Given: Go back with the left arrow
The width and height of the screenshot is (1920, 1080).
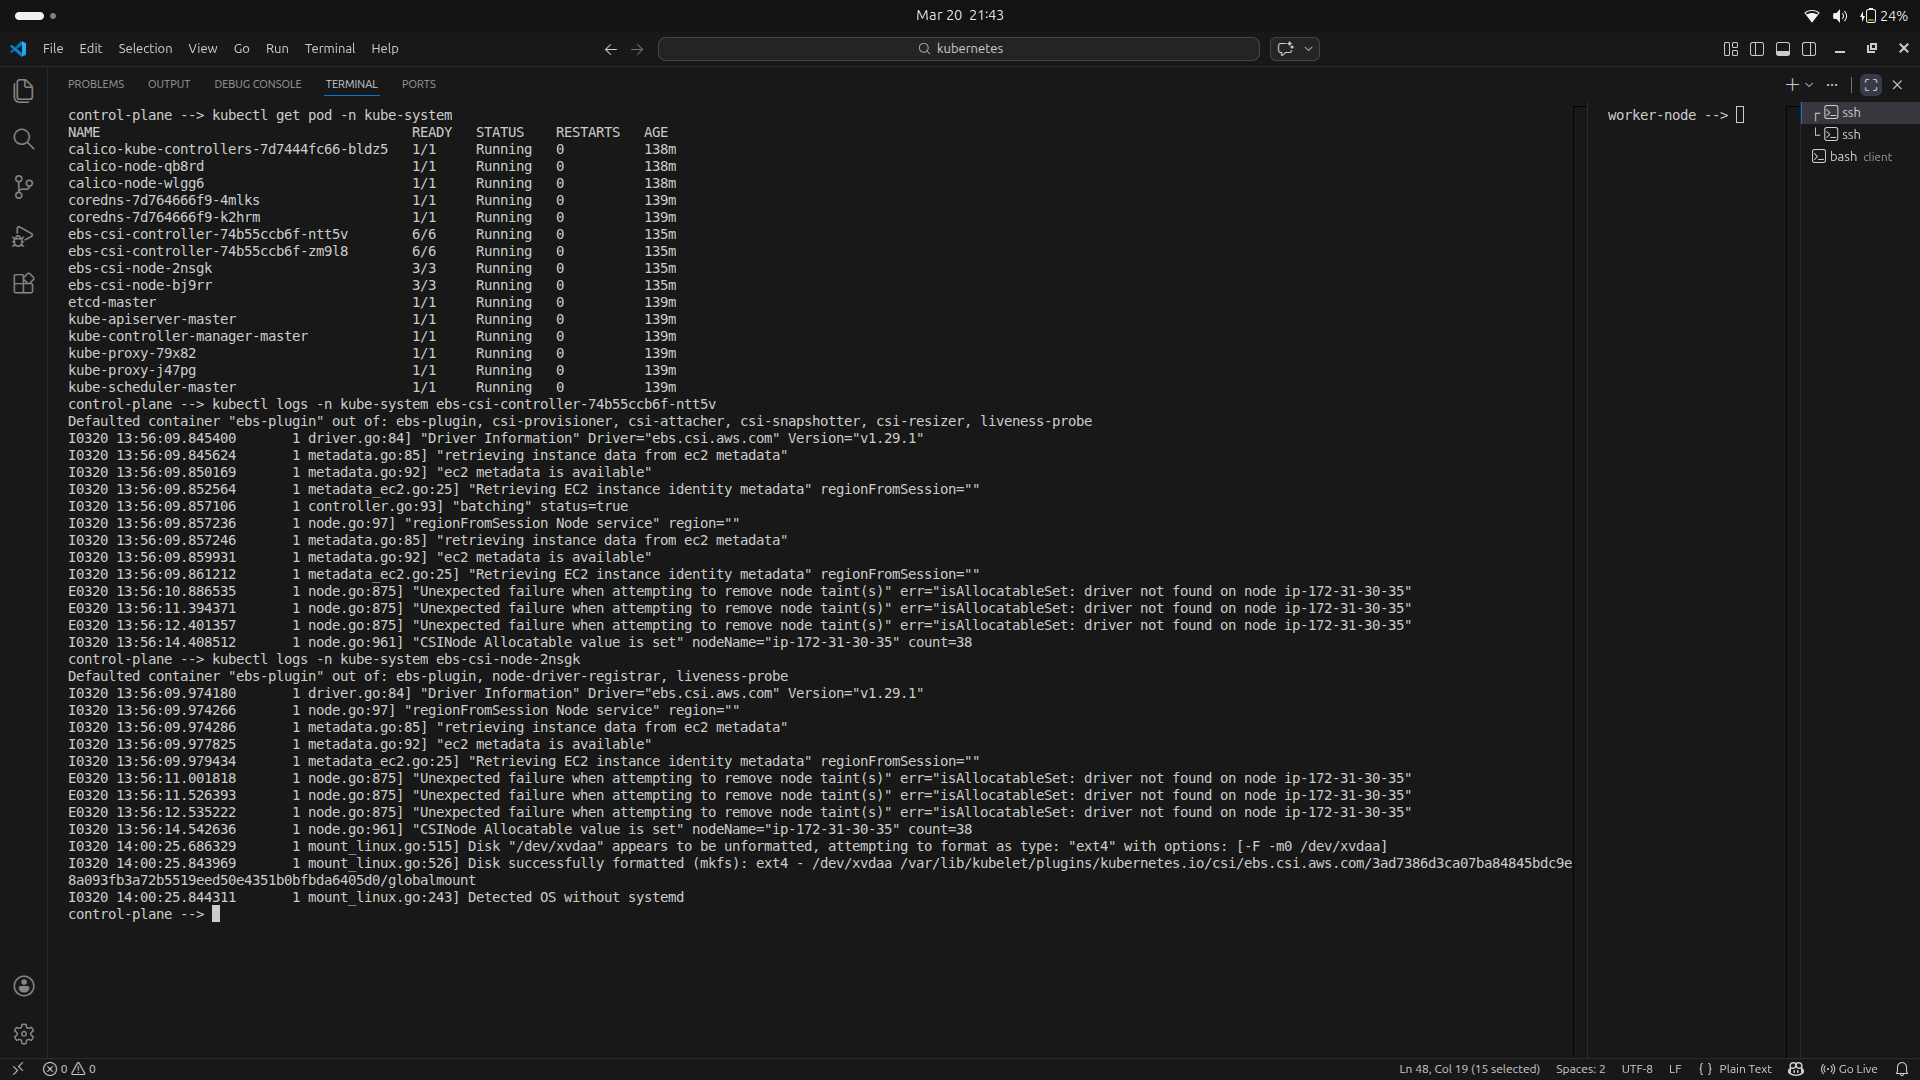Looking at the screenshot, I should 610,49.
